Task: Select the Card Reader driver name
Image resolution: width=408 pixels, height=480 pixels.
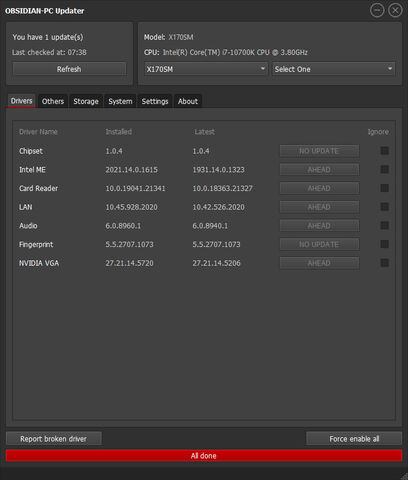Action: pyautogui.click(x=38, y=188)
